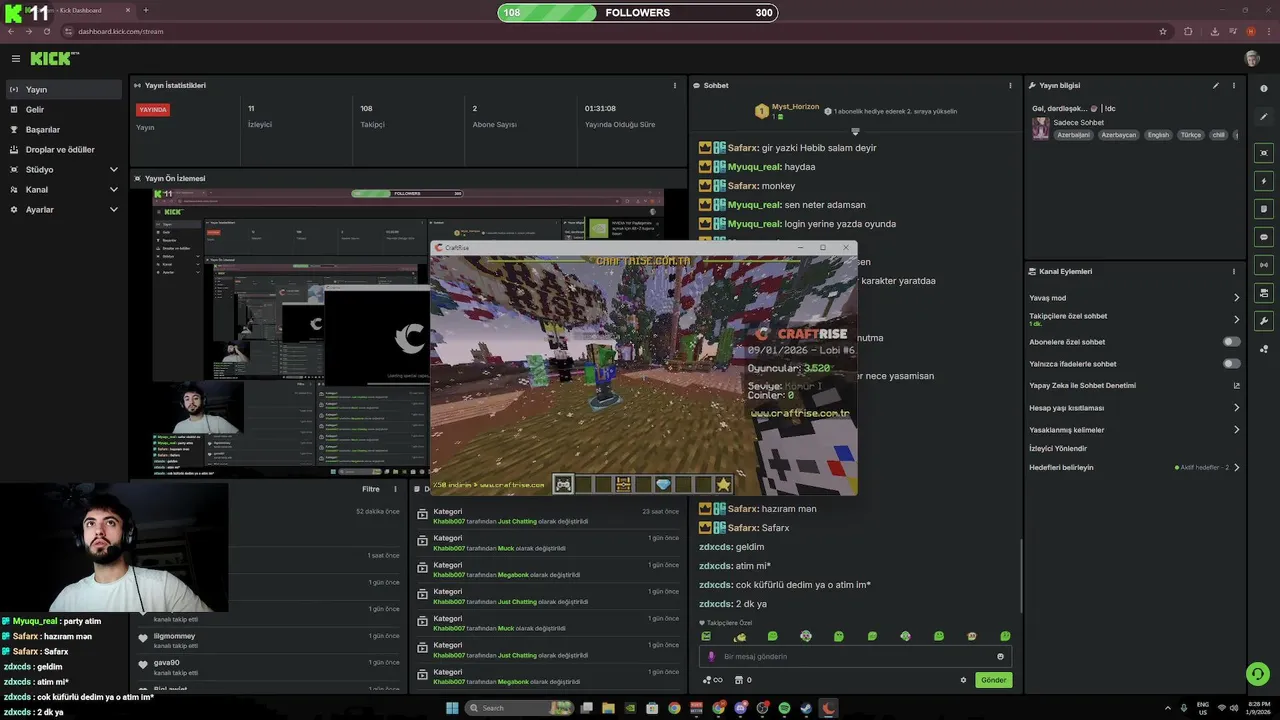Open the Yayın section in sidebar
1280x720 pixels.
tap(64, 89)
